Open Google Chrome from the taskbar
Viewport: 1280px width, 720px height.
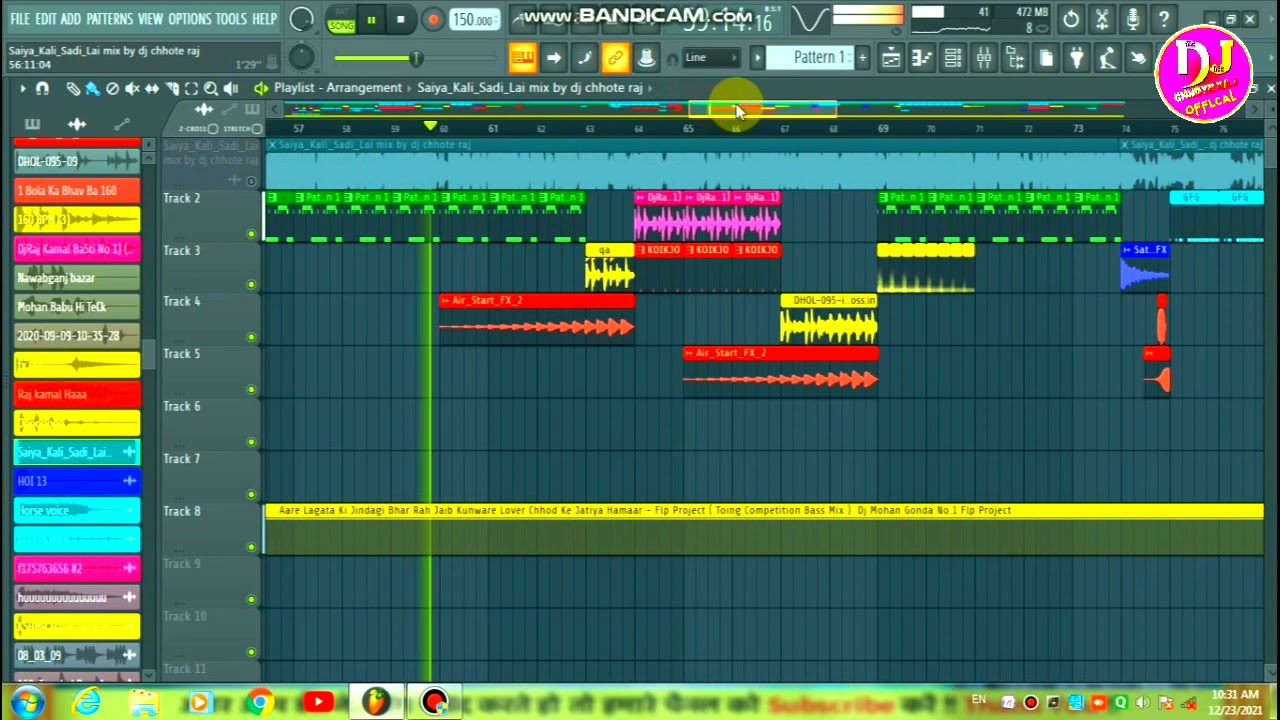click(x=260, y=702)
